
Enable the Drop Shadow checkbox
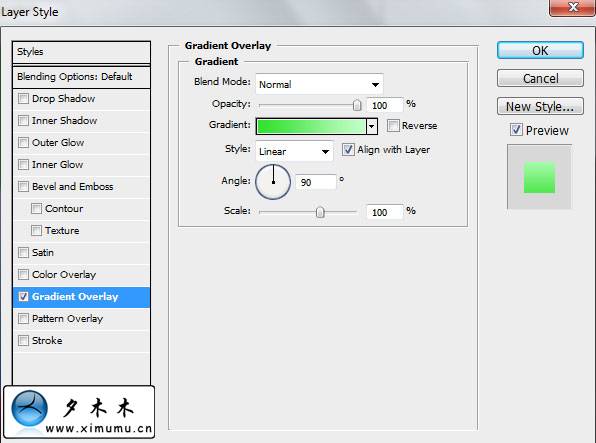click(23, 98)
